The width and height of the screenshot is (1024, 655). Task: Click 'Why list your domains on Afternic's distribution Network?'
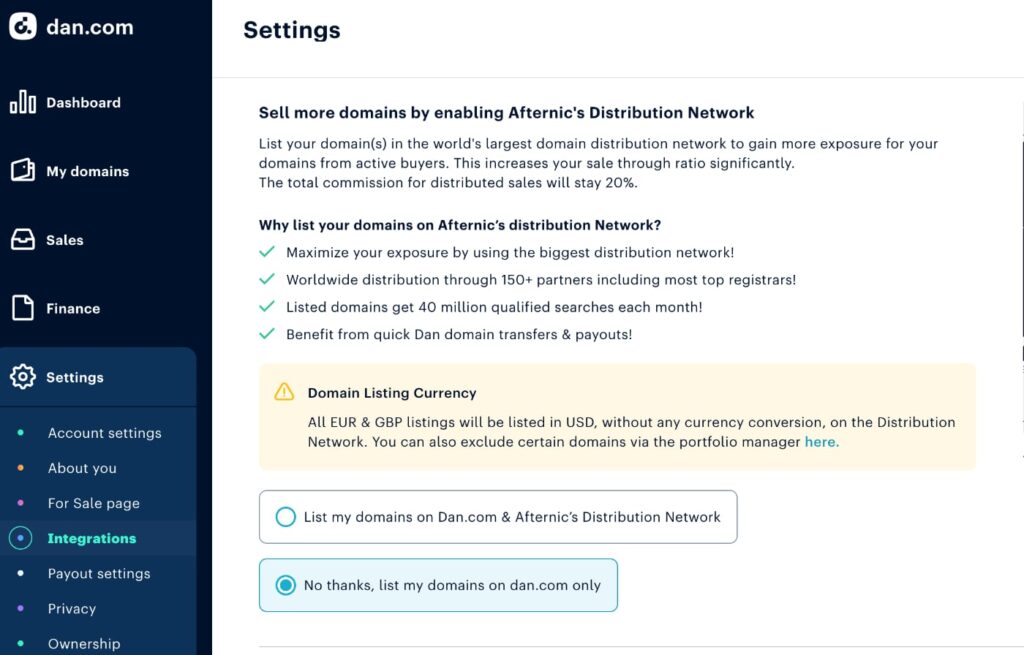(460, 225)
